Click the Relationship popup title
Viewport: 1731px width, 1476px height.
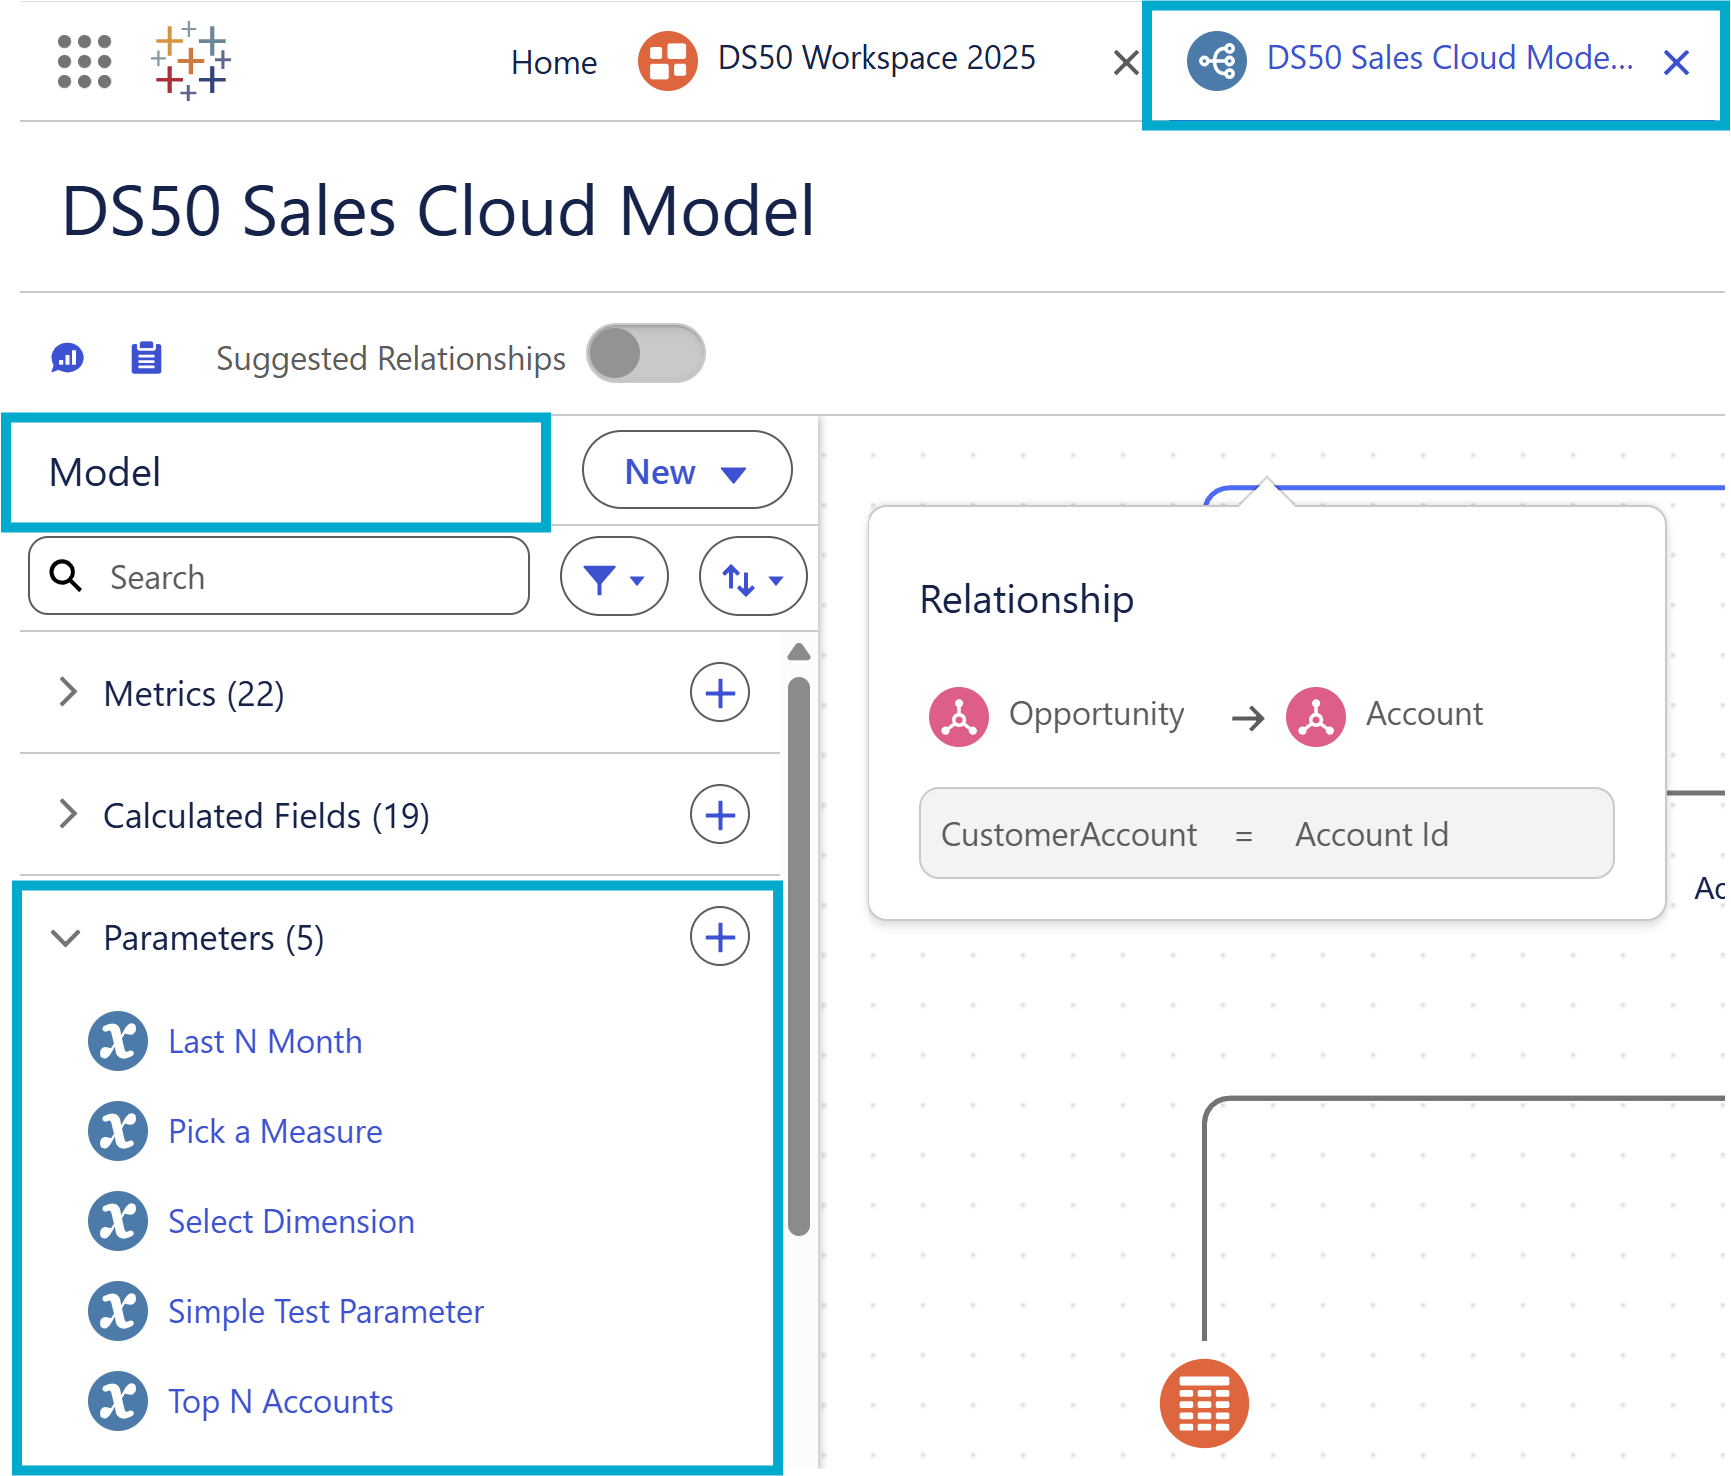coord(1026,599)
